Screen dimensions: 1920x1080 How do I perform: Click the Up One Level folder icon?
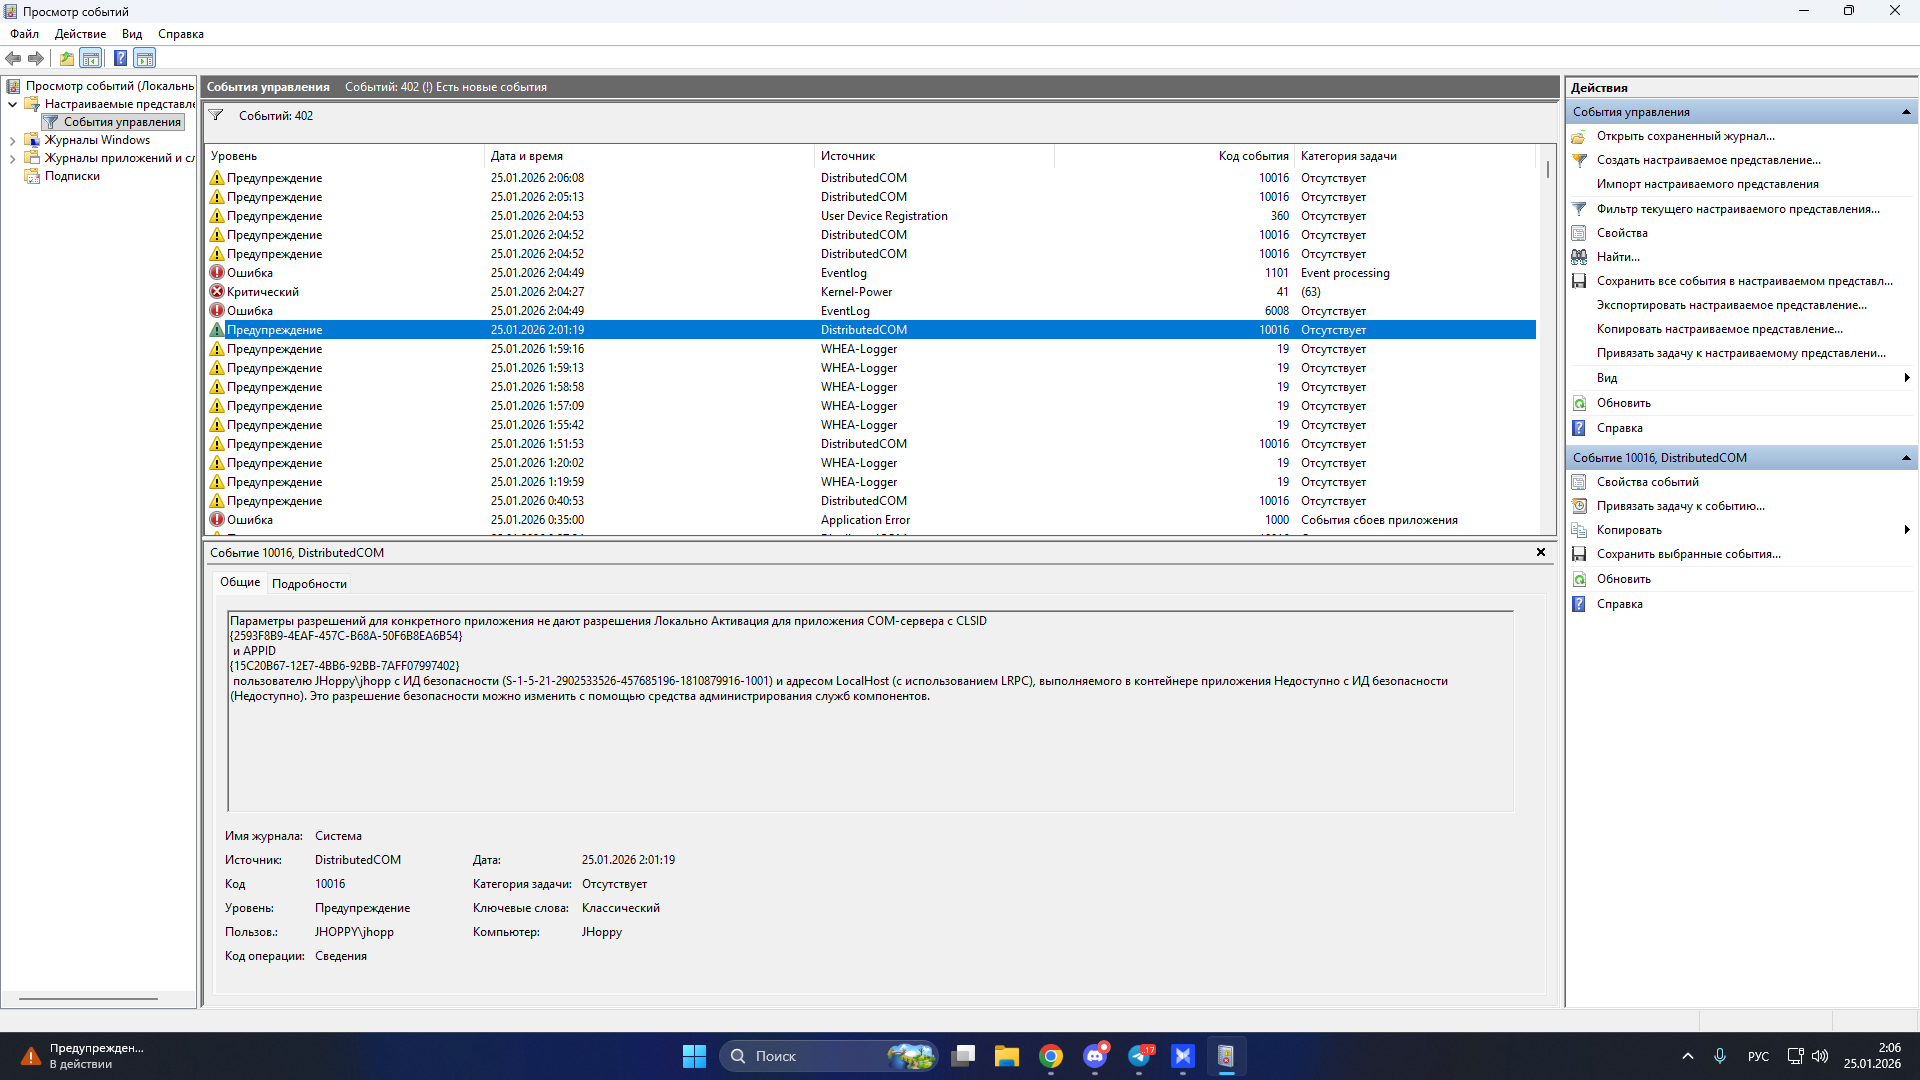click(x=66, y=58)
